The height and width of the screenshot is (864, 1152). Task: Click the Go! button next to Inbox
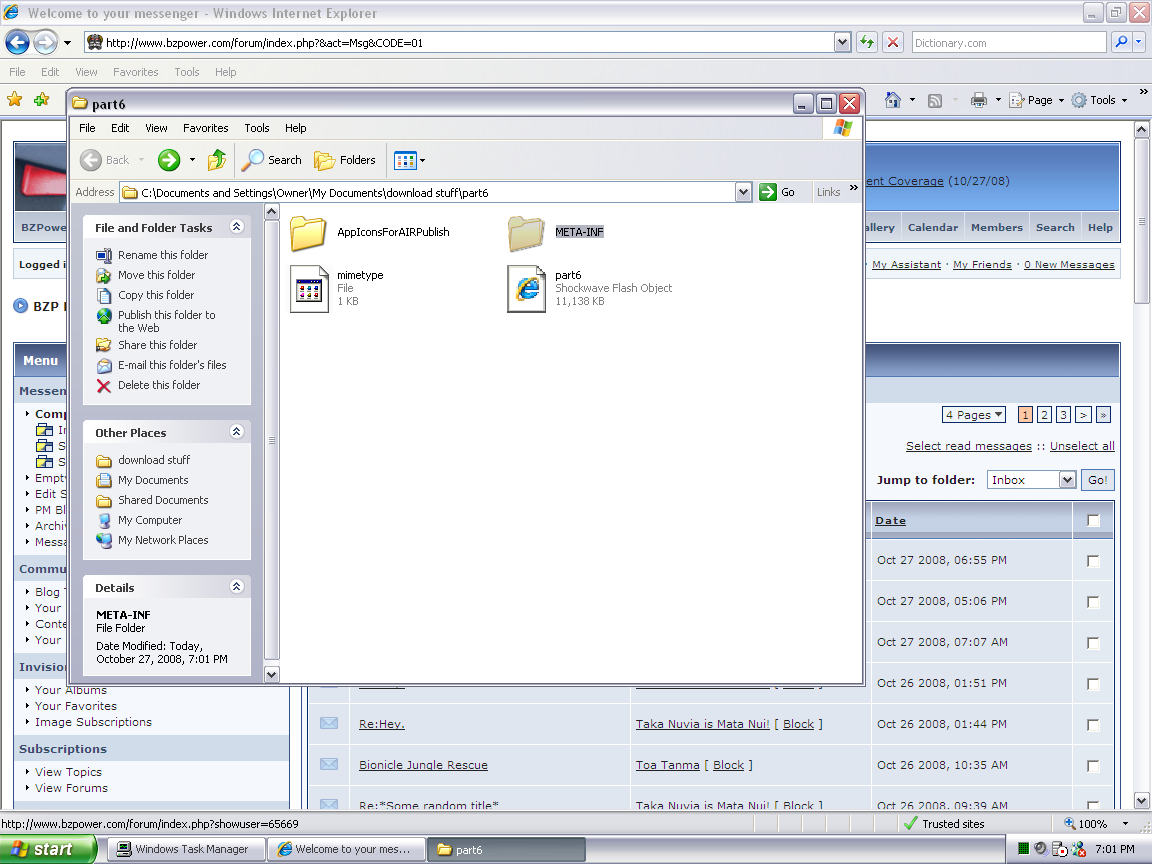click(1098, 480)
